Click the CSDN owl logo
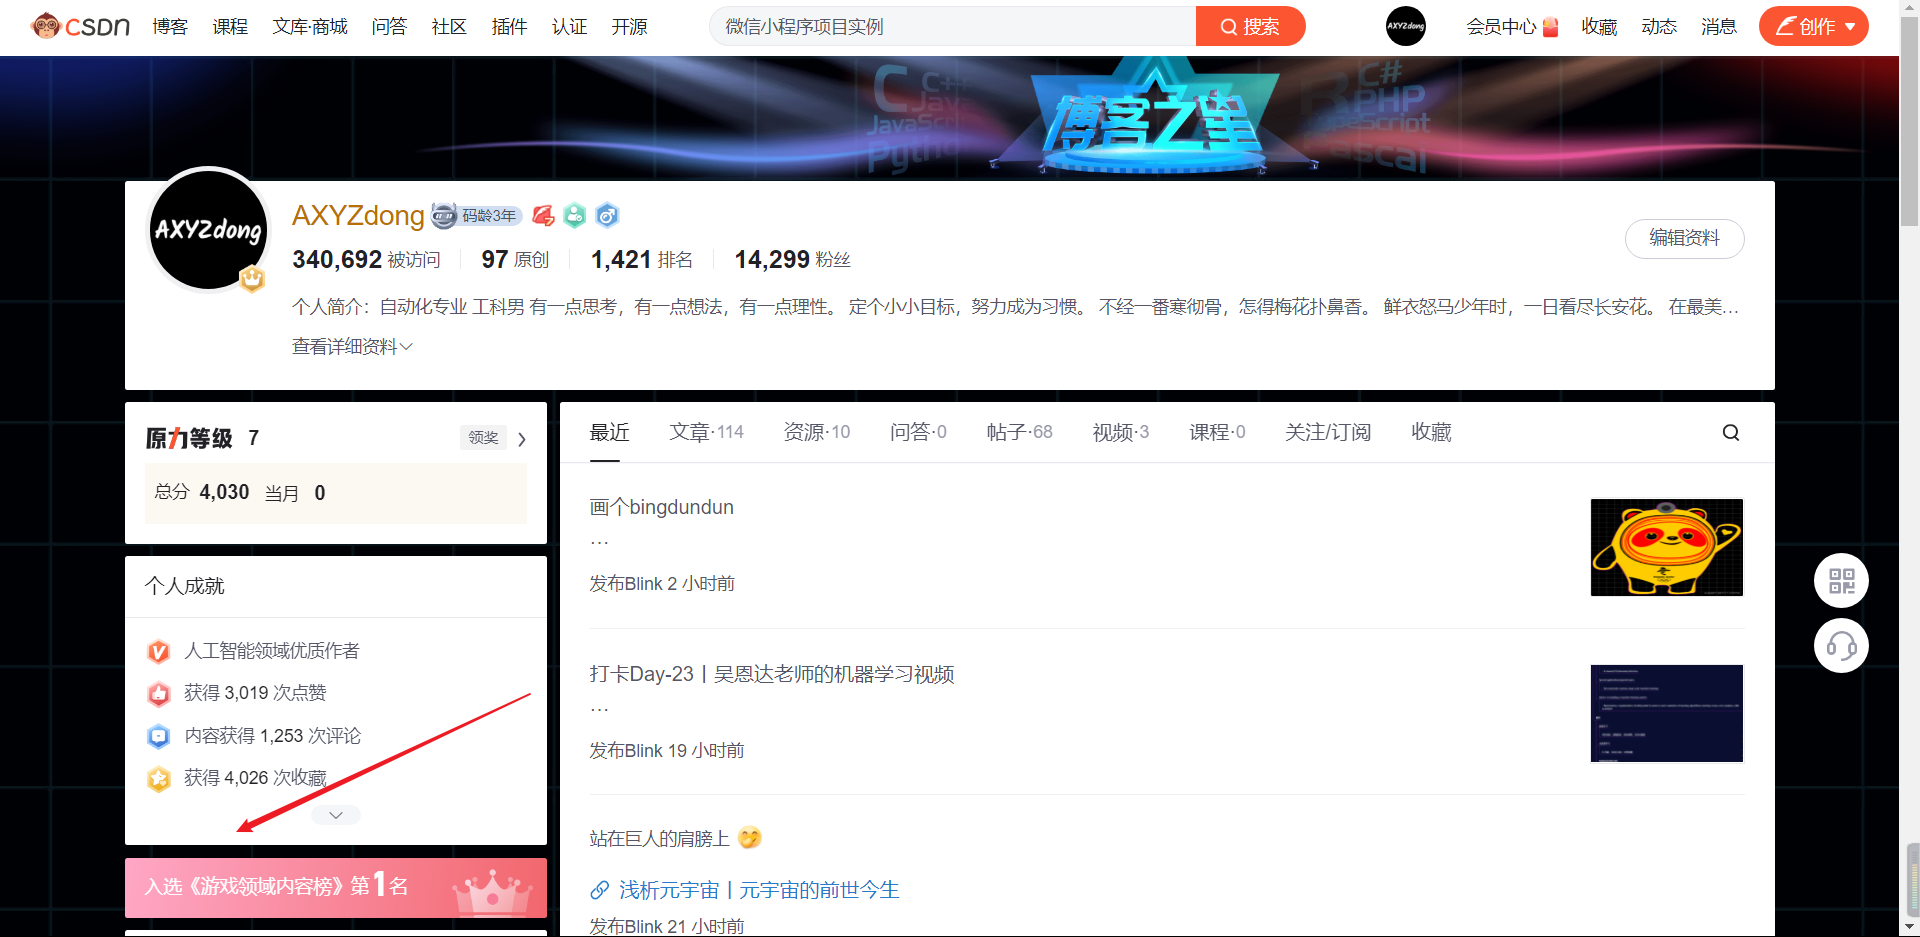Image resolution: width=1920 pixels, height=937 pixels. 46,26
